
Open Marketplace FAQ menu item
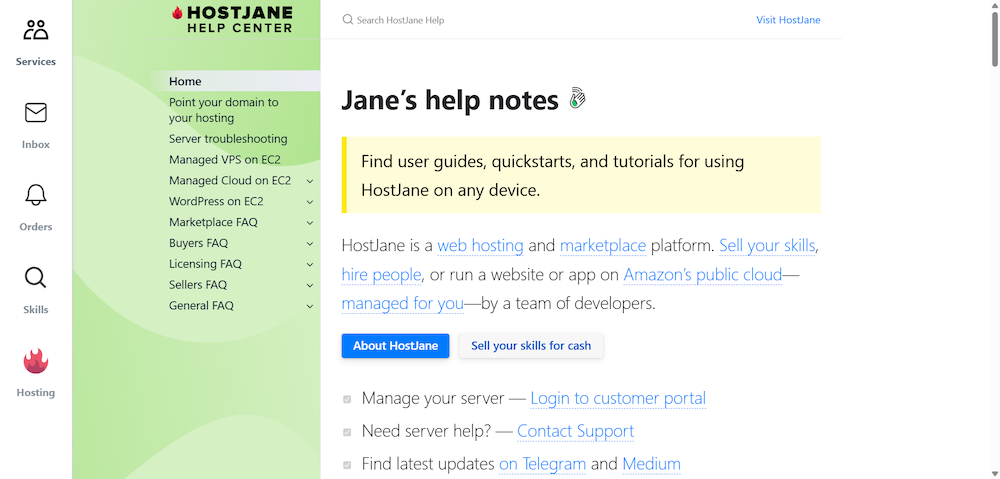click(x=213, y=222)
